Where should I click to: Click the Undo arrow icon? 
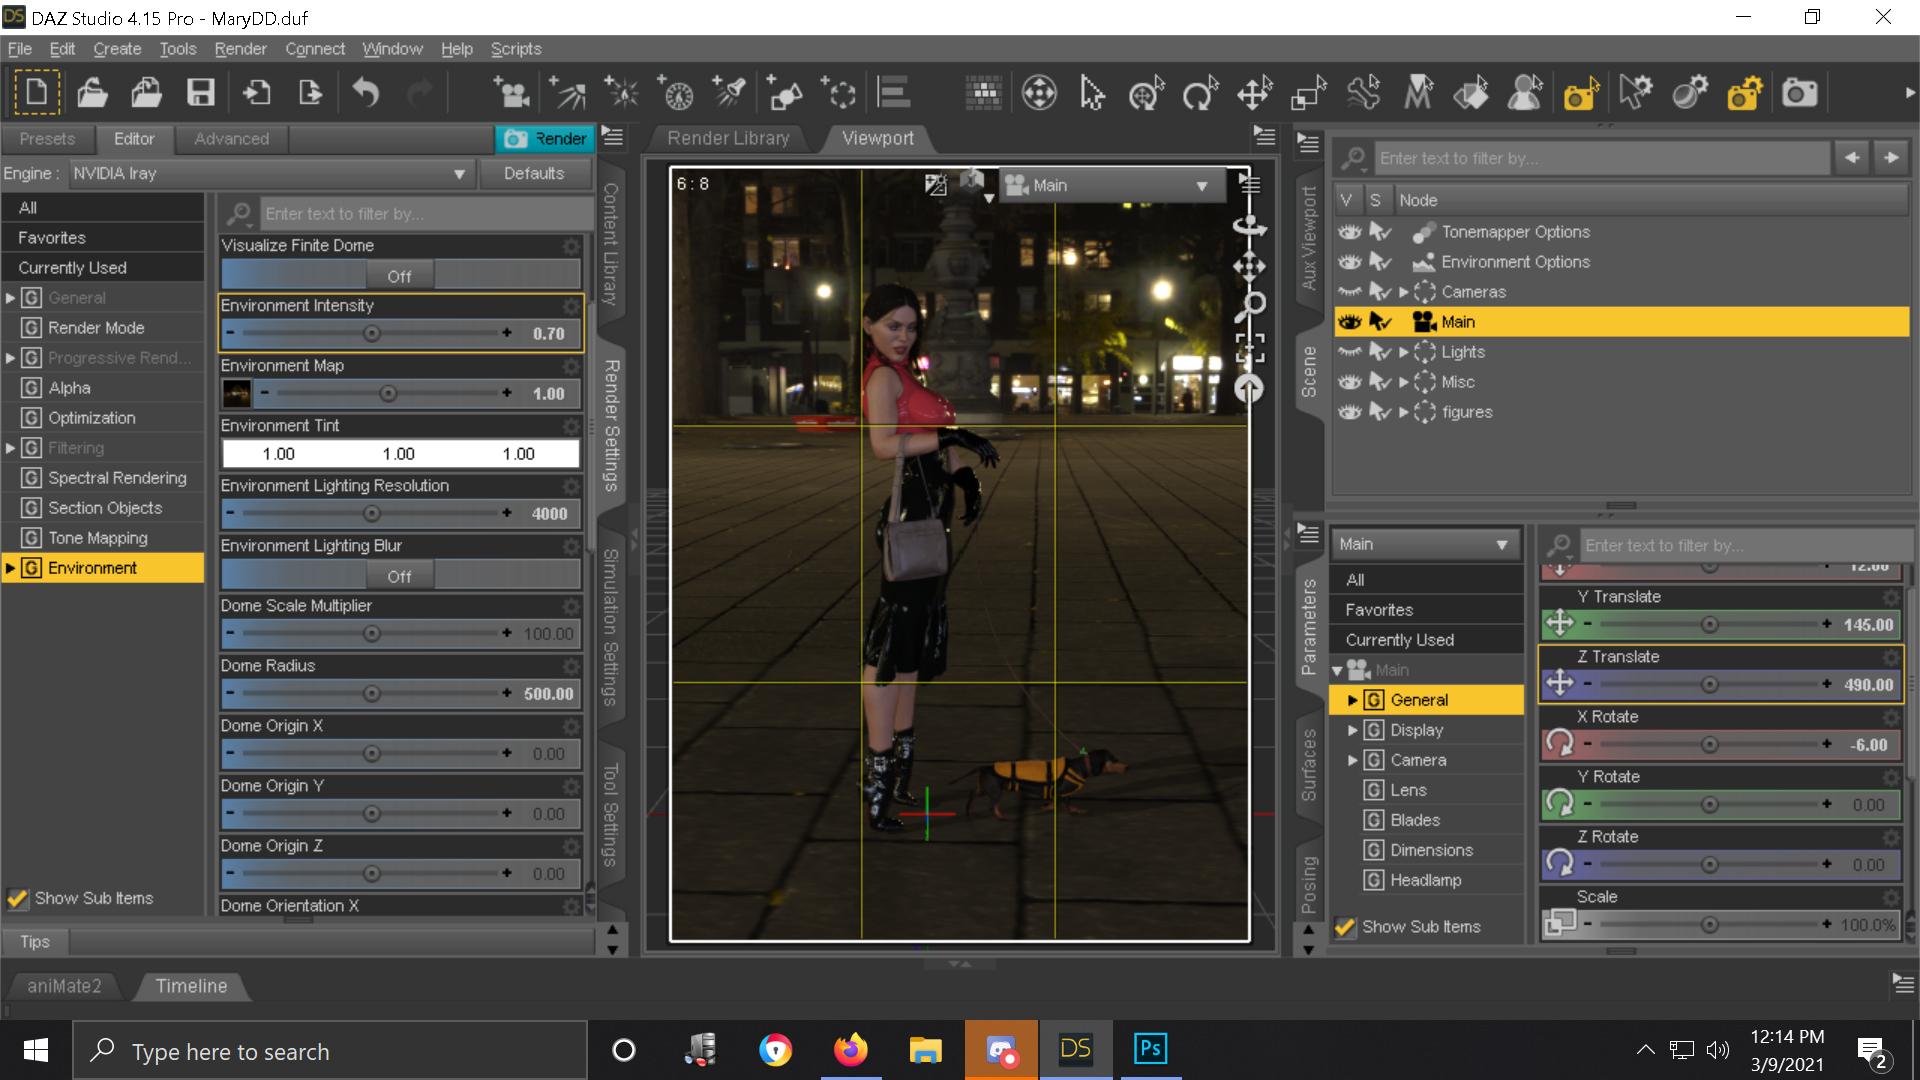coord(366,94)
